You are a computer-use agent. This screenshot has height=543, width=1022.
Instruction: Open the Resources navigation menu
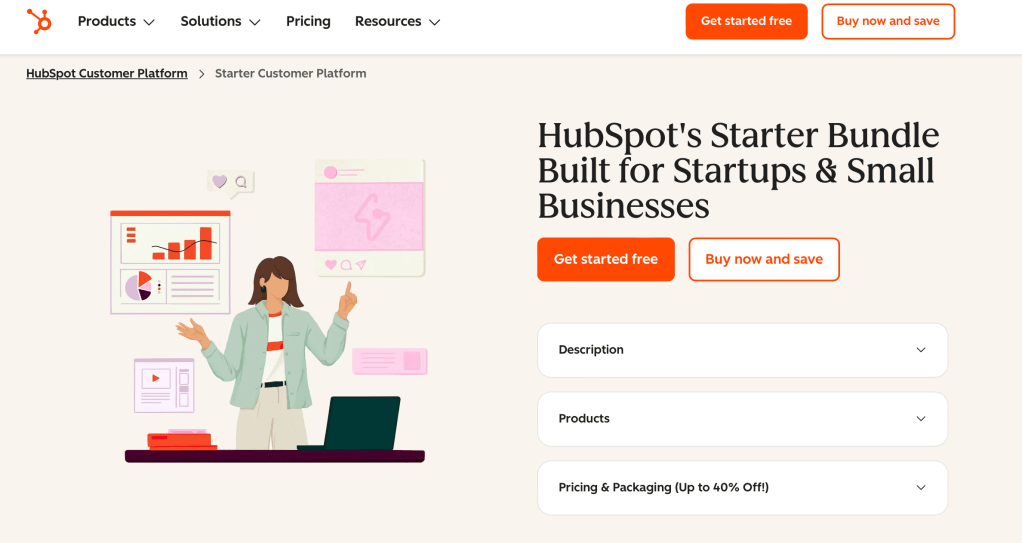coord(388,21)
